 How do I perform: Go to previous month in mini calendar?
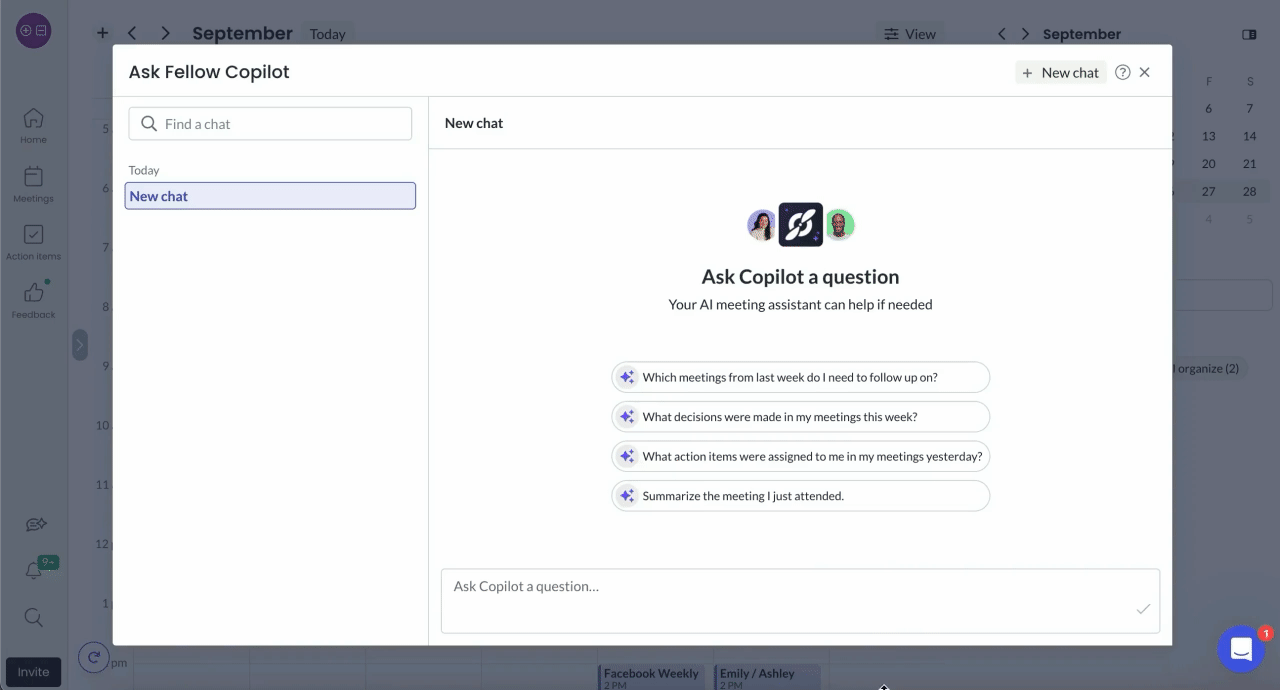(x=1002, y=34)
